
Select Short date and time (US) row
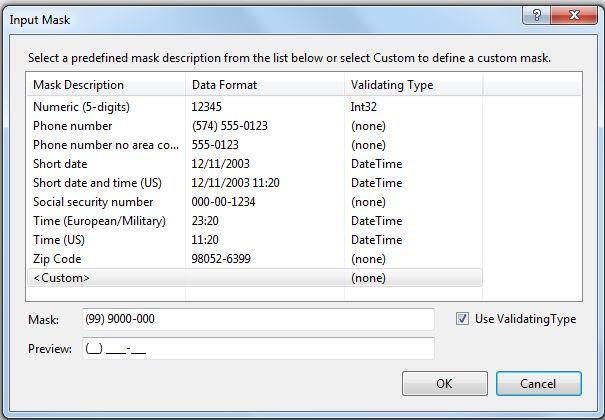[x=255, y=183]
